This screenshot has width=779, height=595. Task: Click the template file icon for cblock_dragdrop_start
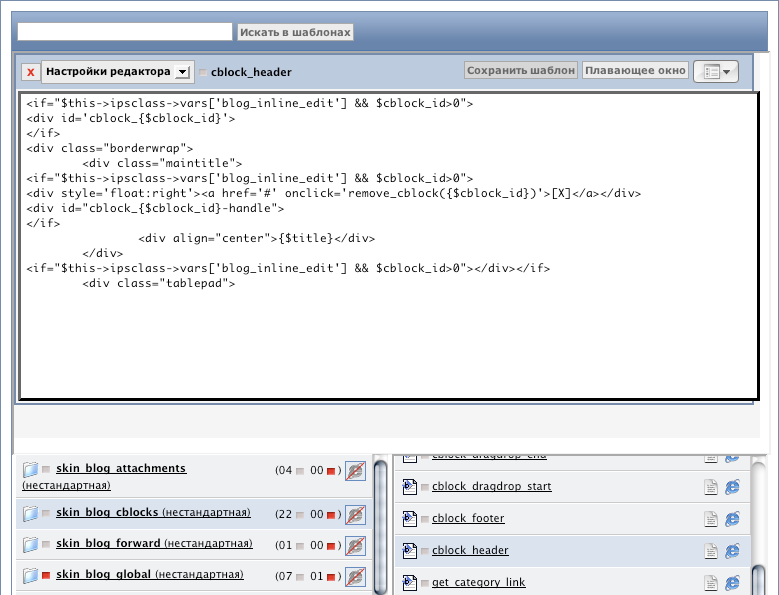[x=409, y=486]
